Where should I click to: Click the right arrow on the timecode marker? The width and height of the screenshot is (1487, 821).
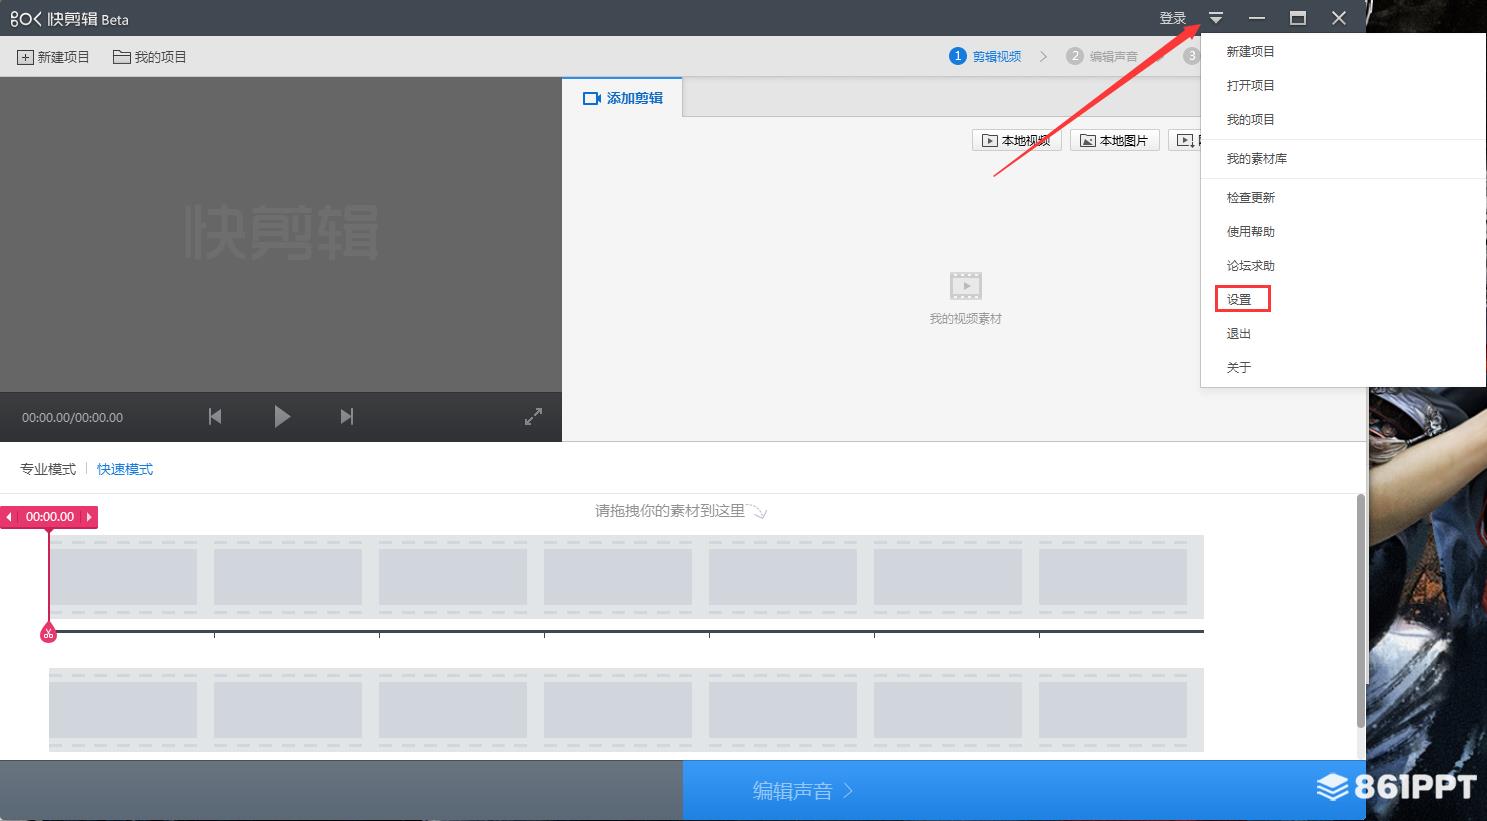89,517
